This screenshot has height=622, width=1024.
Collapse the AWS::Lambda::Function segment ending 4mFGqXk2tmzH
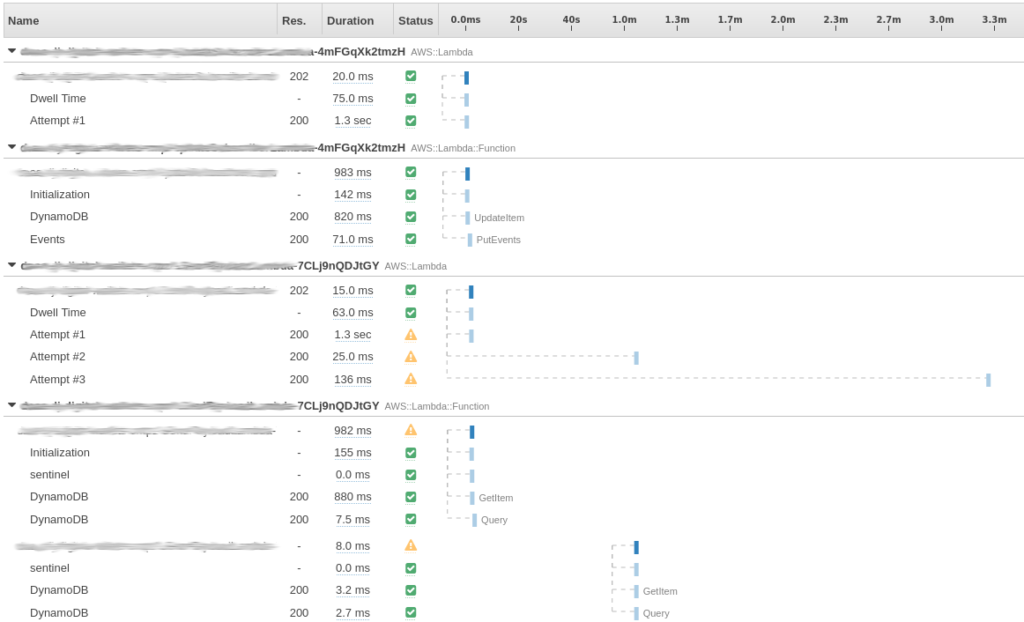click(11, 148)
